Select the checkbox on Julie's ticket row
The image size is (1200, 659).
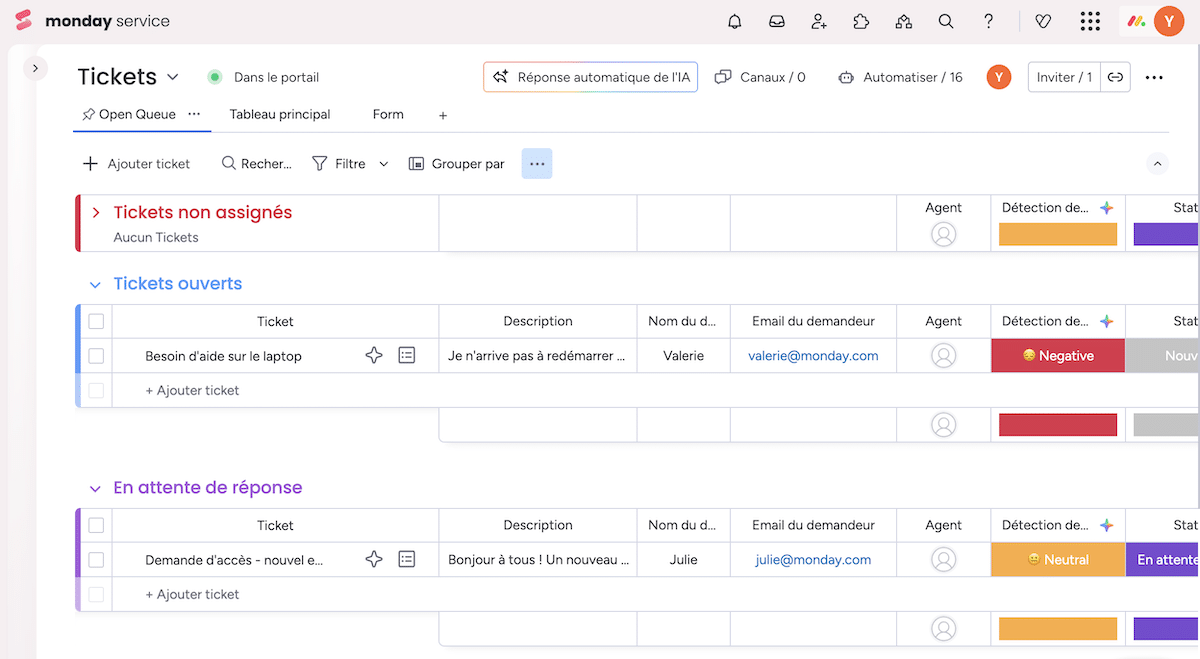click(x=96, y=559)
